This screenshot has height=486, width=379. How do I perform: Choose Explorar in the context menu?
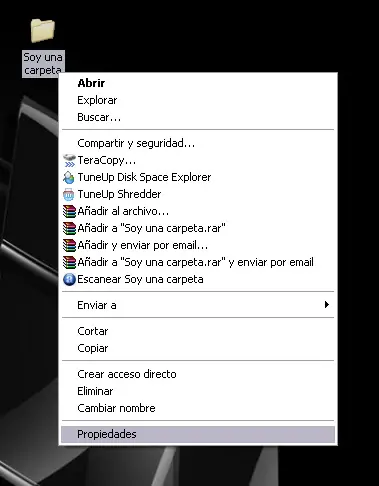[x=198, y=100]
